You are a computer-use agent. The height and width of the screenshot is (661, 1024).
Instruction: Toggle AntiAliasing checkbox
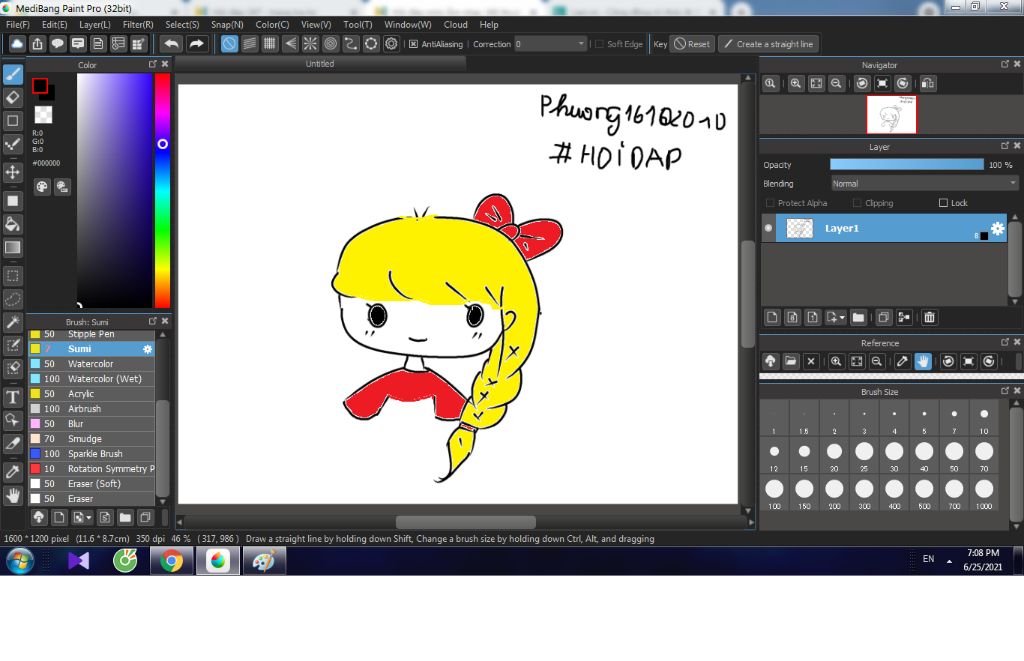tap(413, 44)
